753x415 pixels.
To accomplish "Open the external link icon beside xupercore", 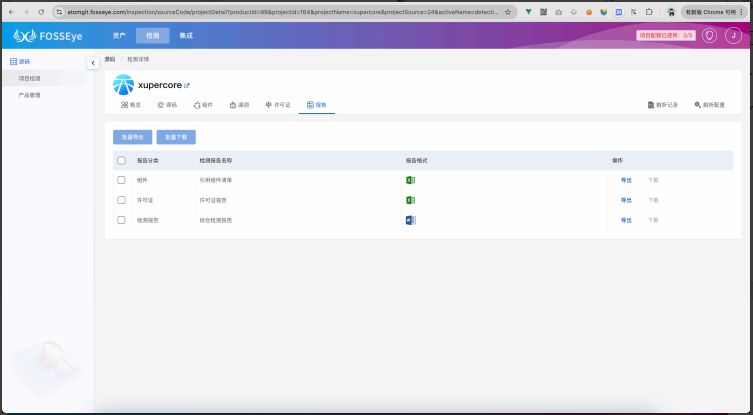I will 187,85.
